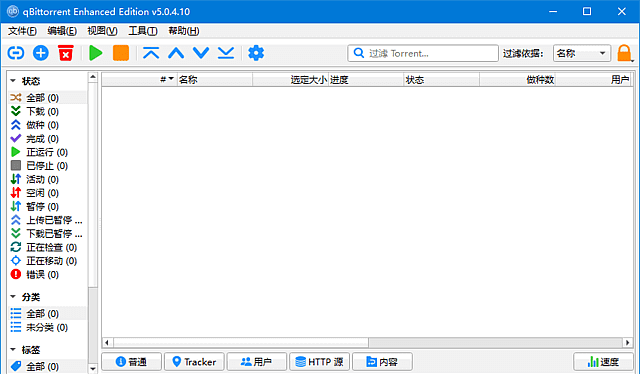The height and width of the screenshot is (374, 640).
Task: Sort by the 进度 column header
Action: coord(366,80)
